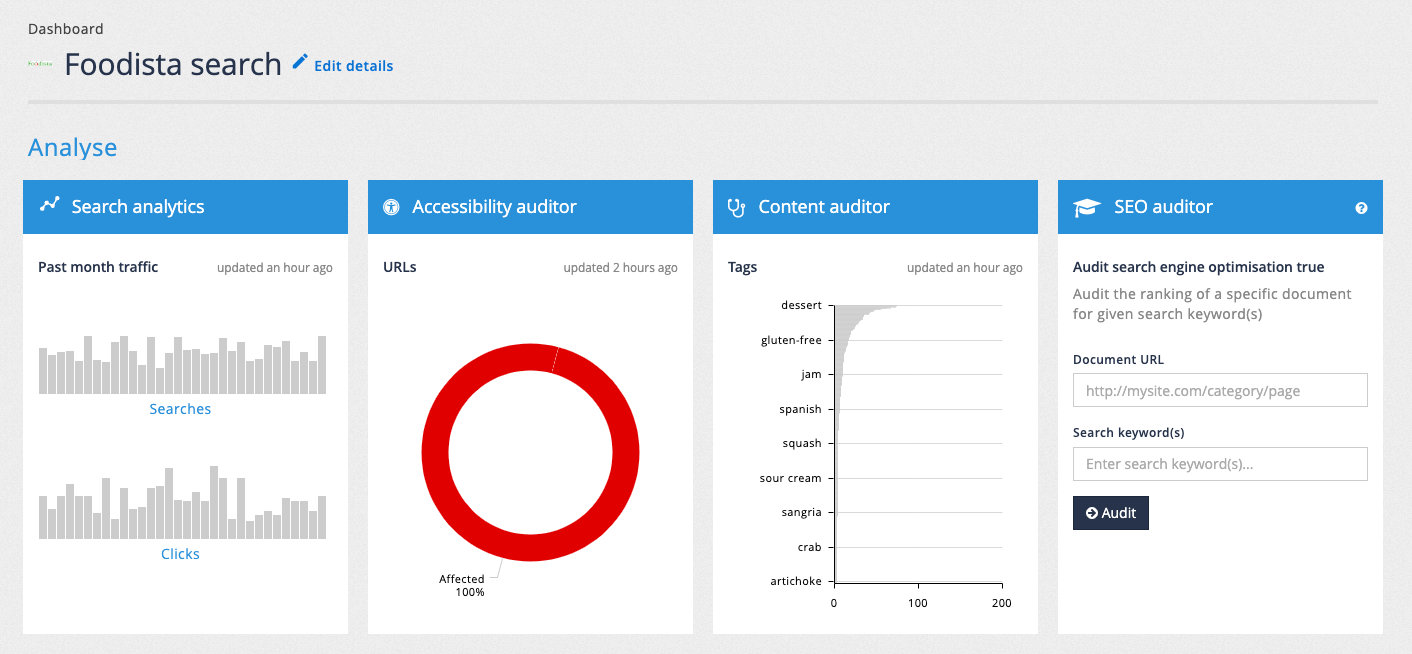Screen dimensions: 1412x654
Task: Open the Clicks traffic view
Action: pos(180,553)
